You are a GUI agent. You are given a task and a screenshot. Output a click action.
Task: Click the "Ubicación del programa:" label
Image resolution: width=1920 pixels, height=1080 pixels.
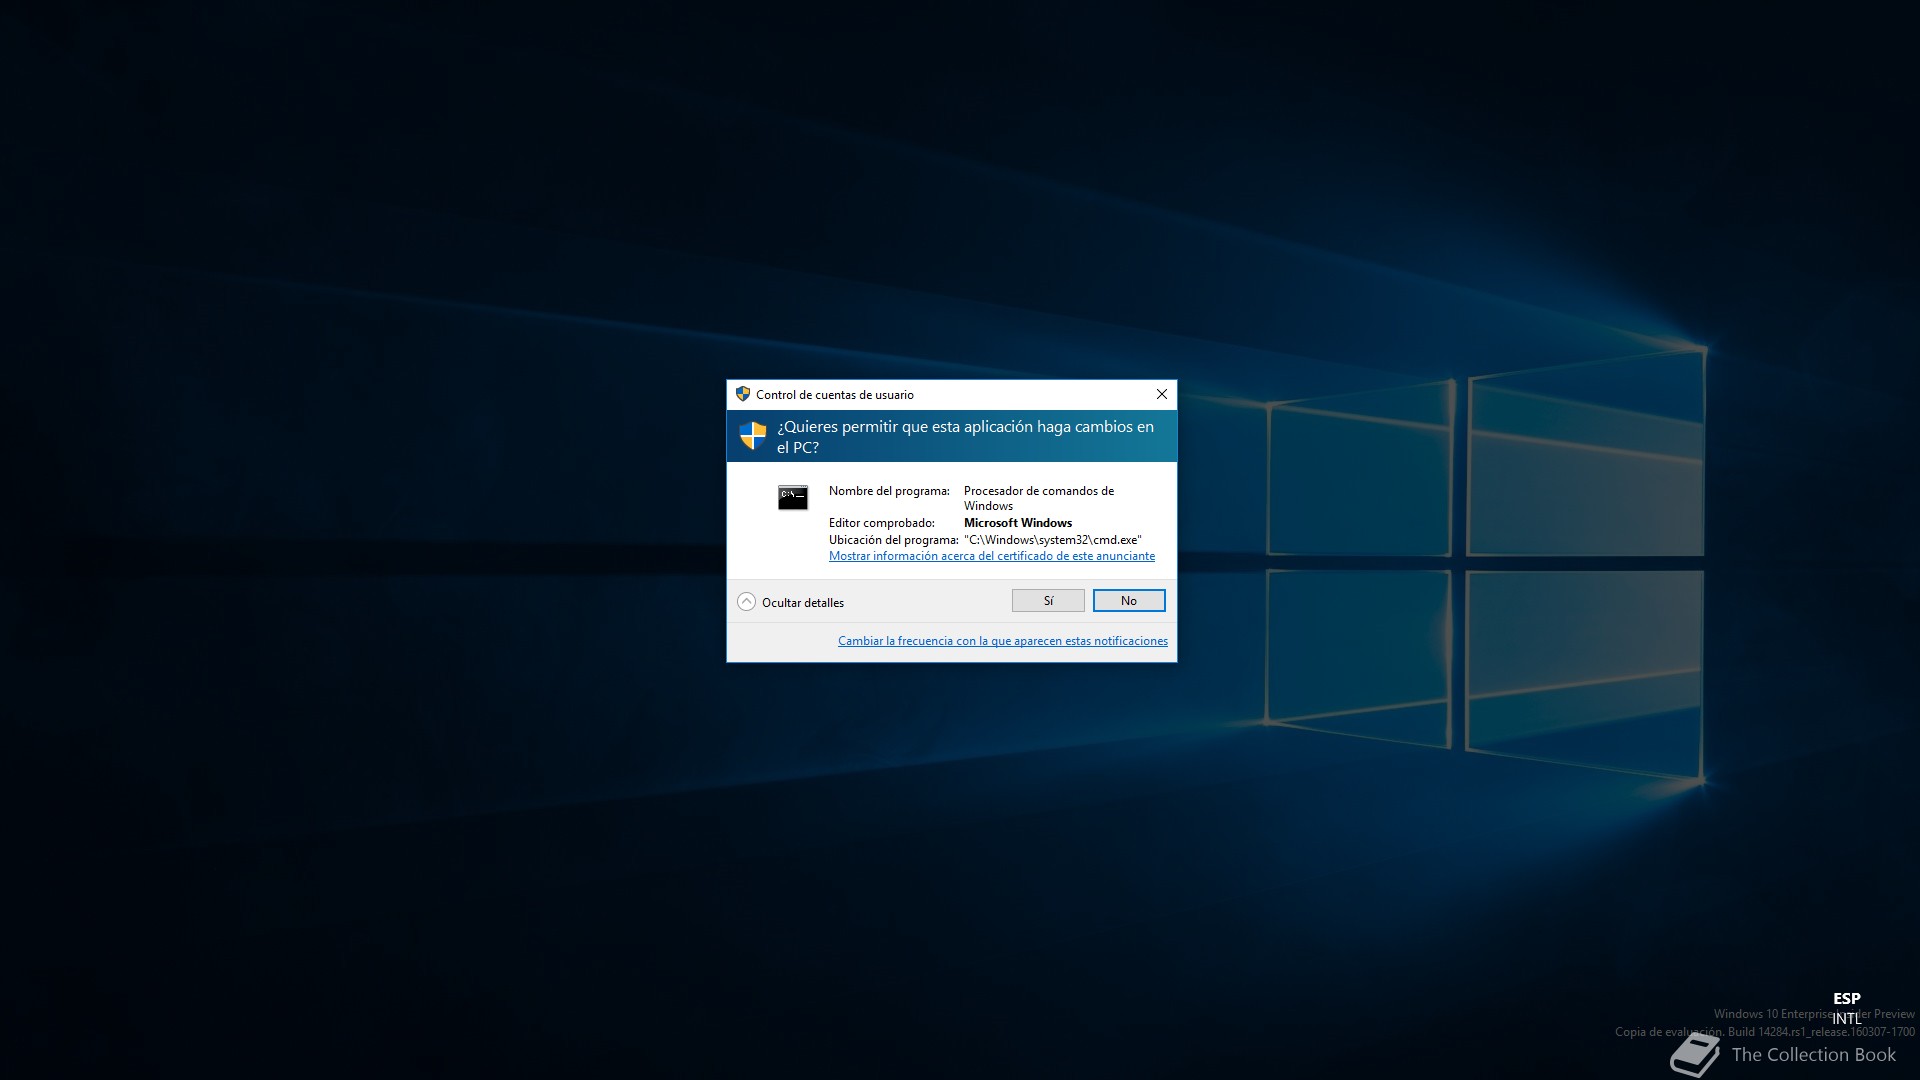tap(894, 540)
